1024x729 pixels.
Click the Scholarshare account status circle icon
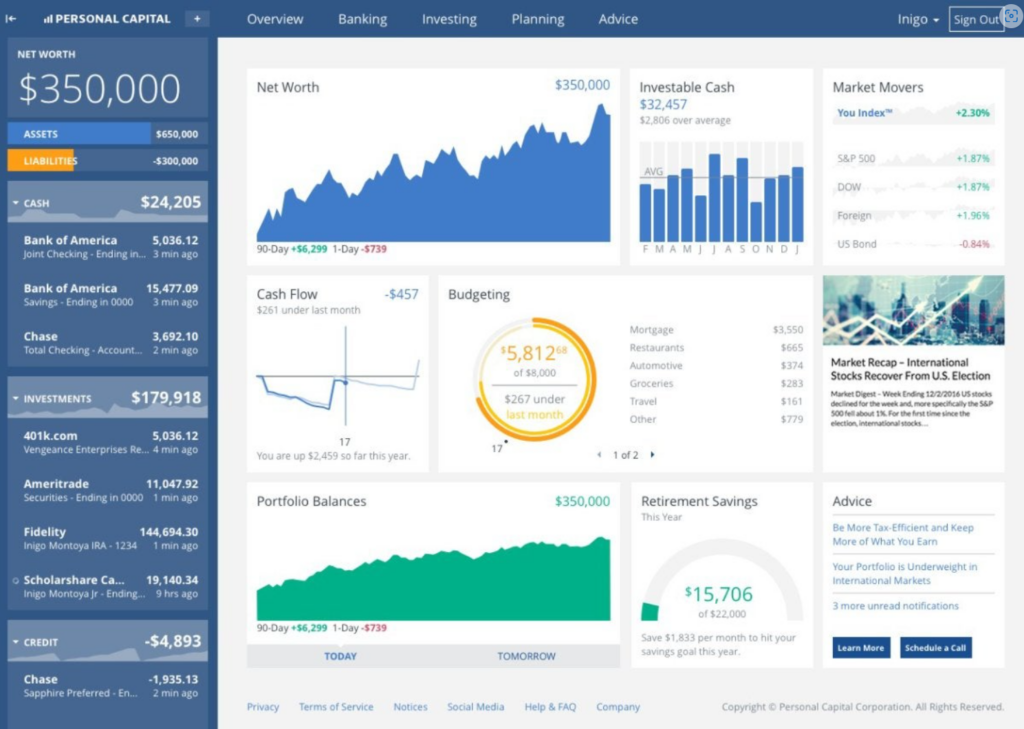coord(16,580)
